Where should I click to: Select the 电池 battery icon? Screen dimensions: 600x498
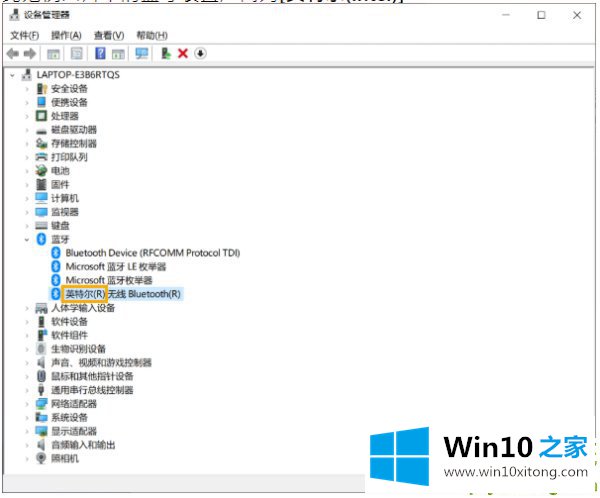41,171
